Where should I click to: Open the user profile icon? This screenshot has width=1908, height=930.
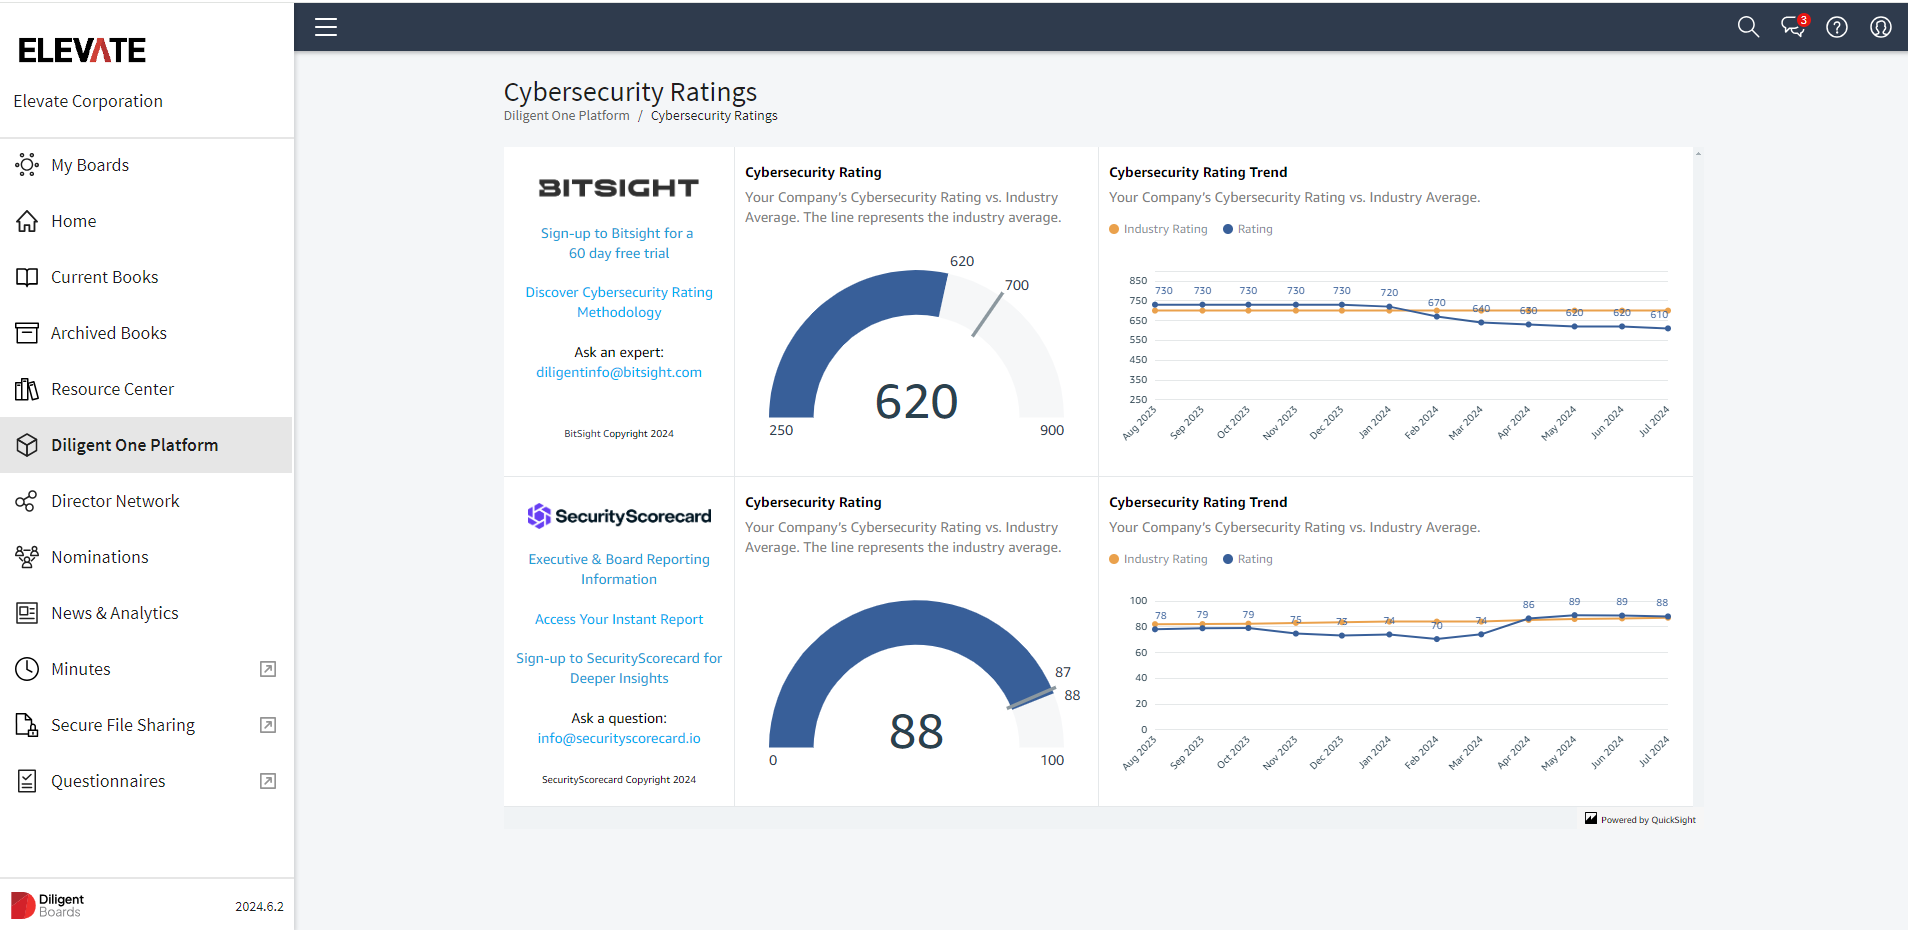(1881, 27)
